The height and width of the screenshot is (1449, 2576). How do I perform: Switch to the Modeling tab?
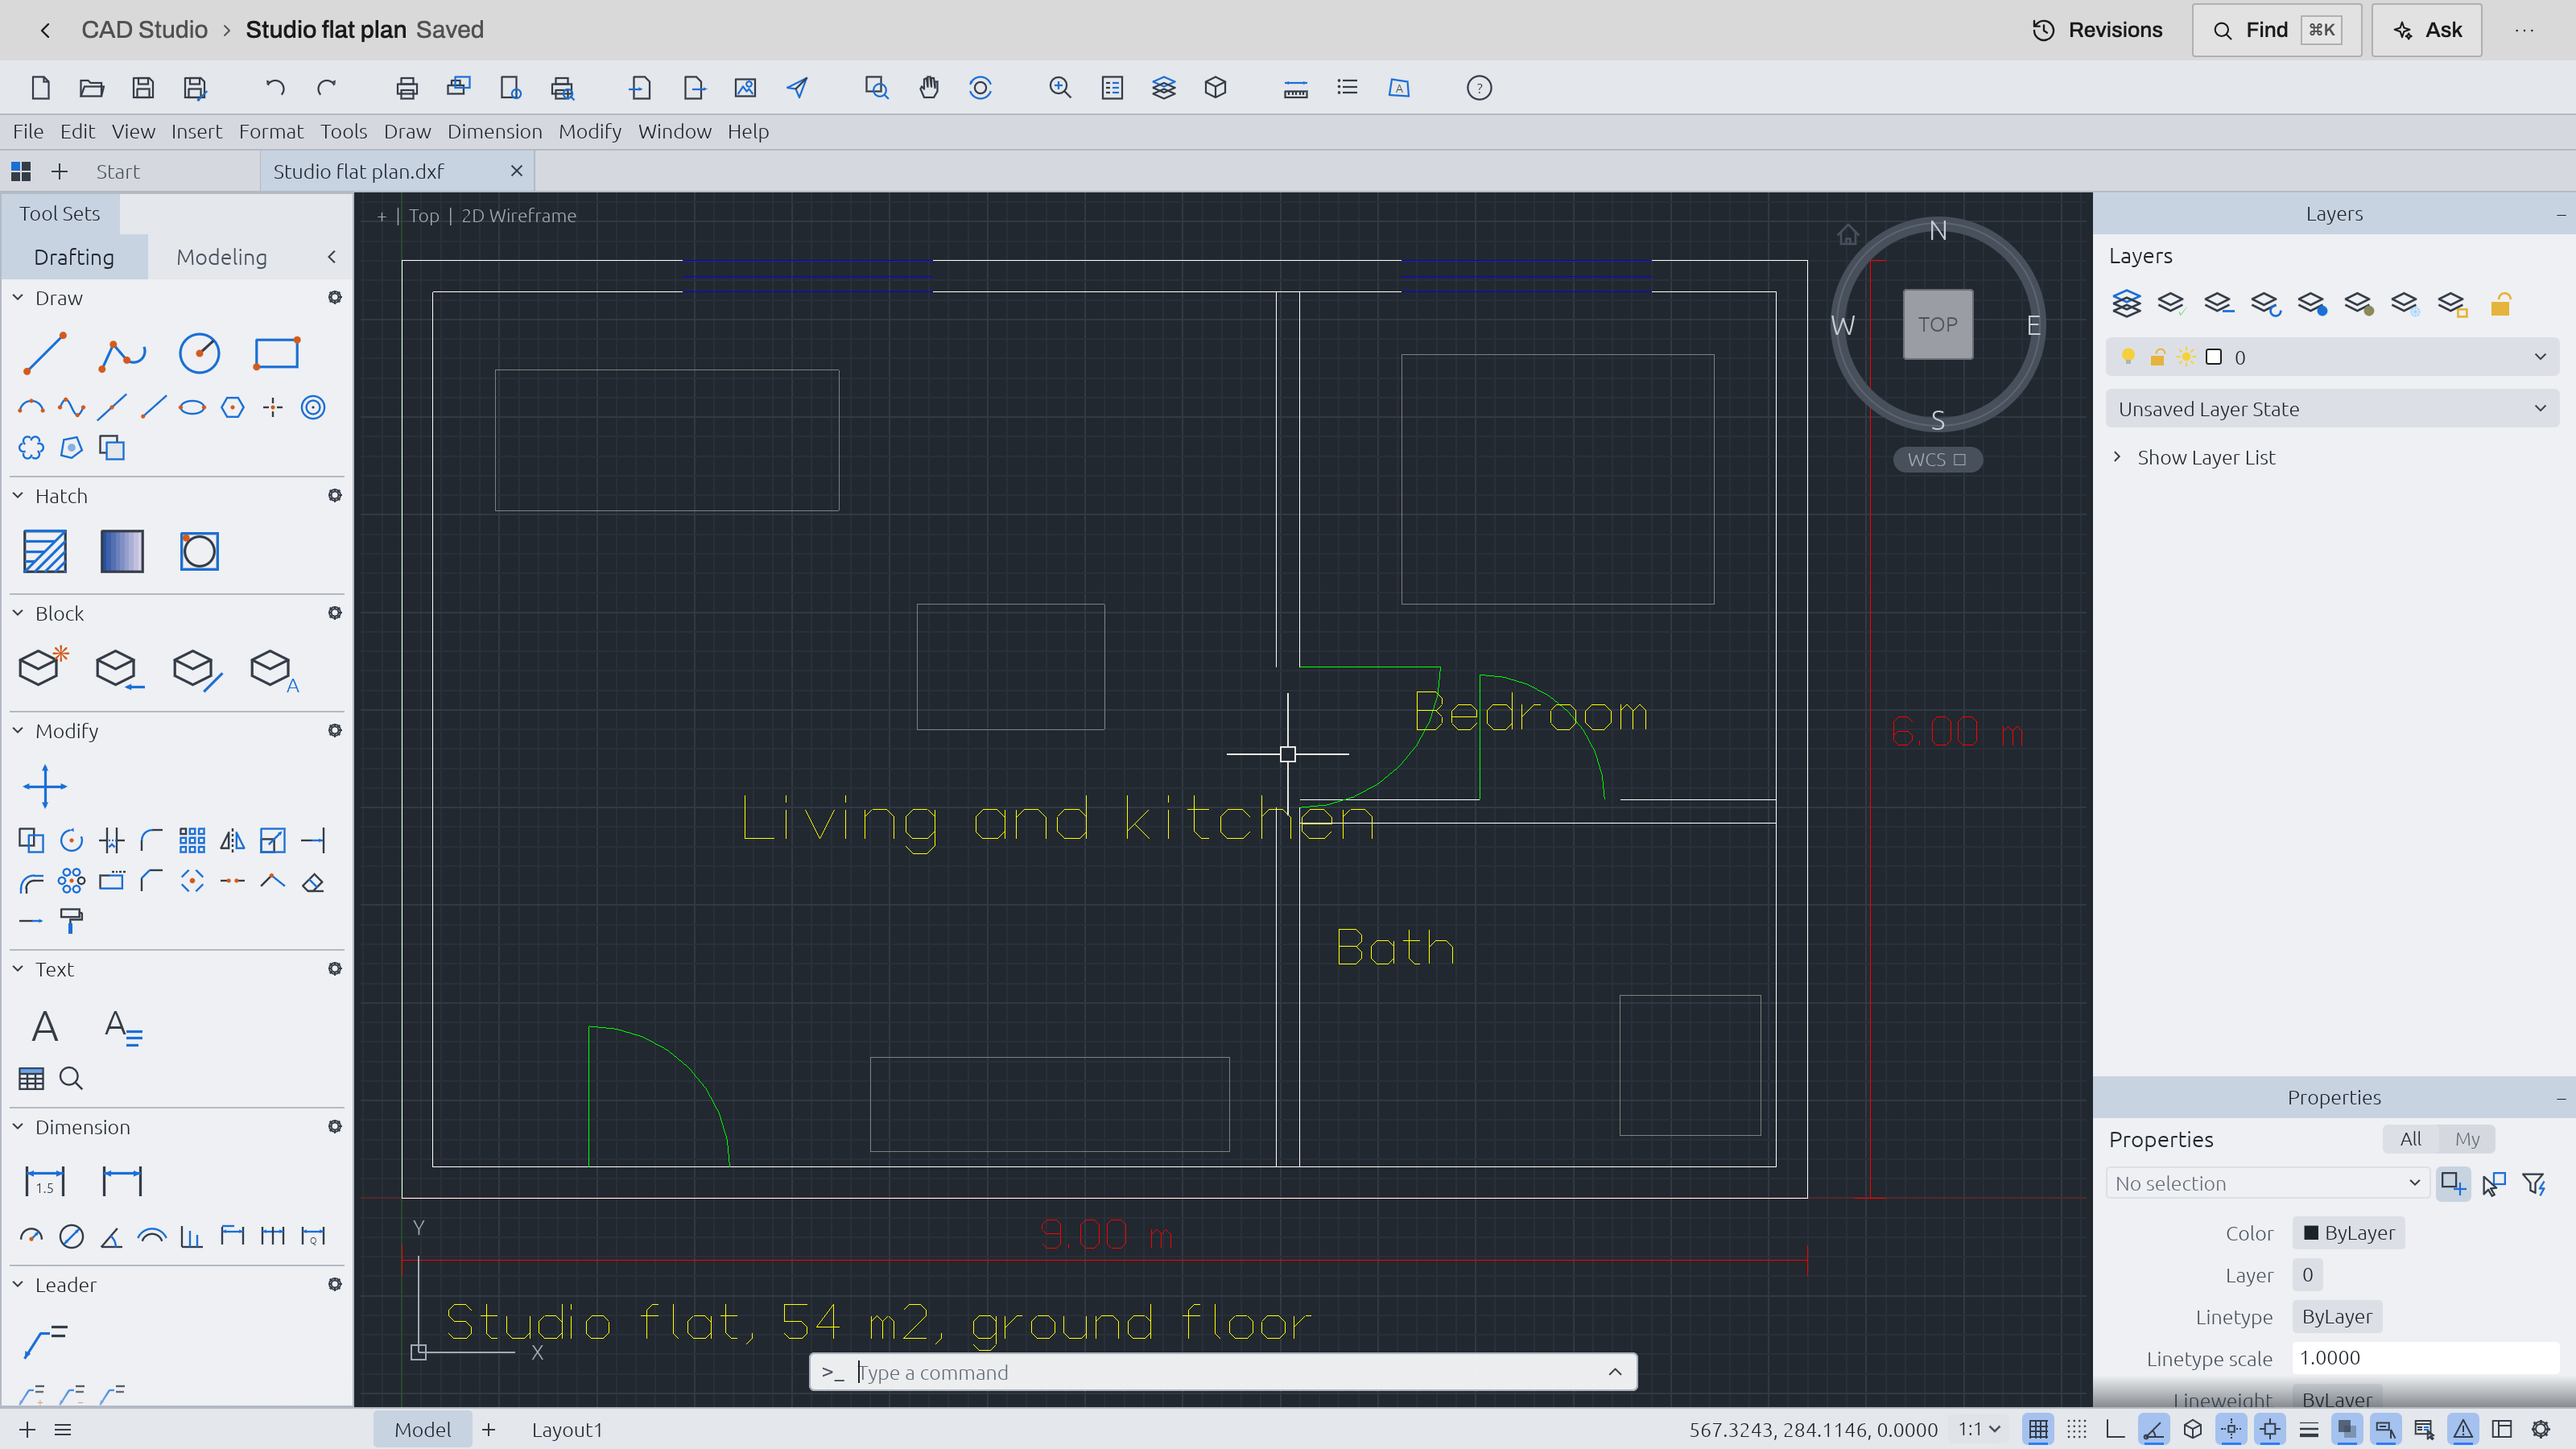(222, 257)
